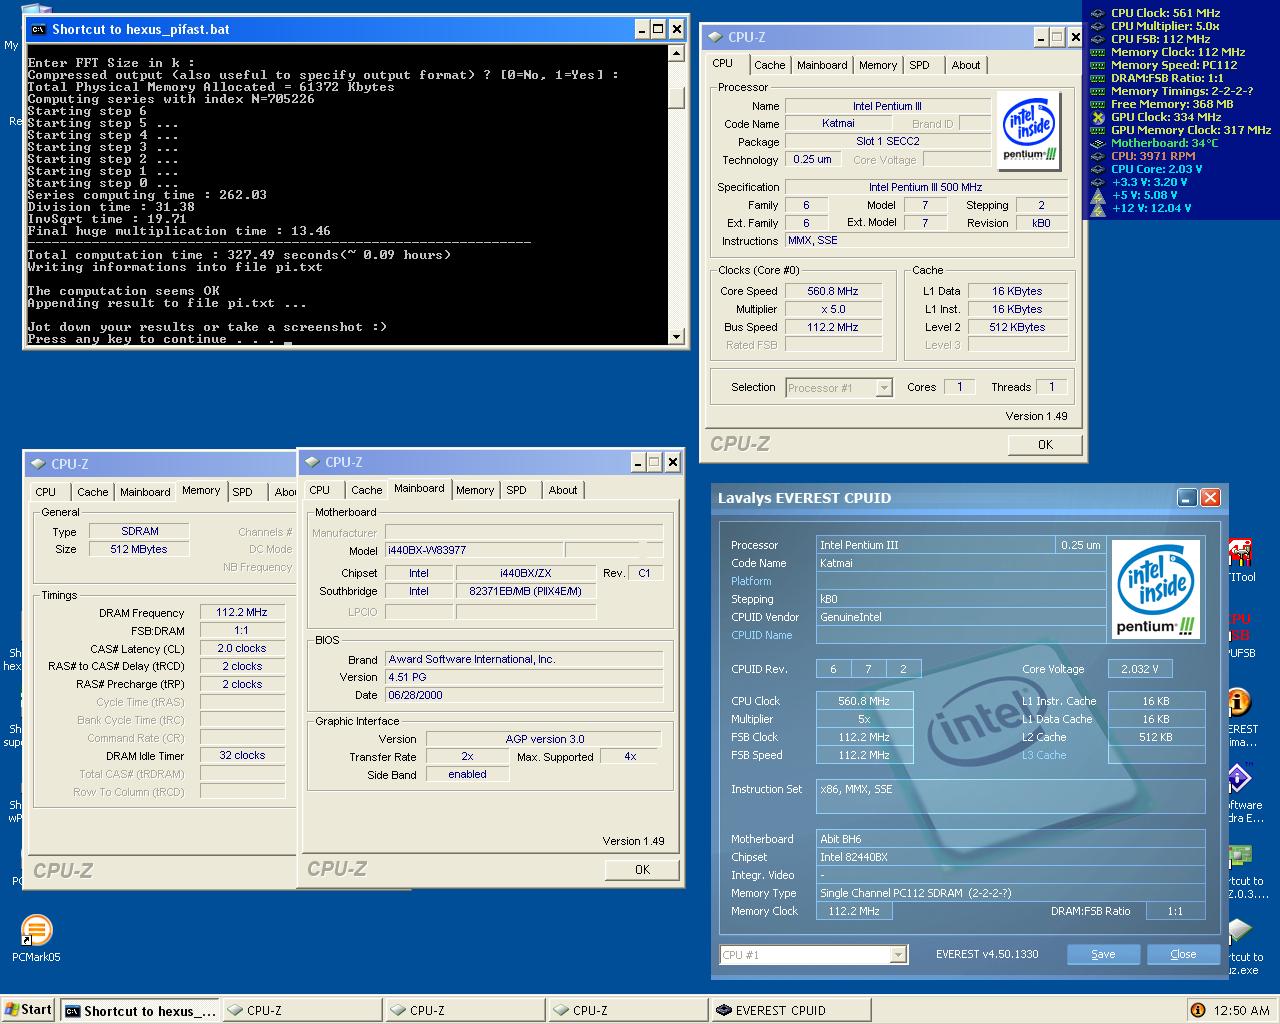Open the About tab in the CPU-Z Mainboard window

coord(563,490)
